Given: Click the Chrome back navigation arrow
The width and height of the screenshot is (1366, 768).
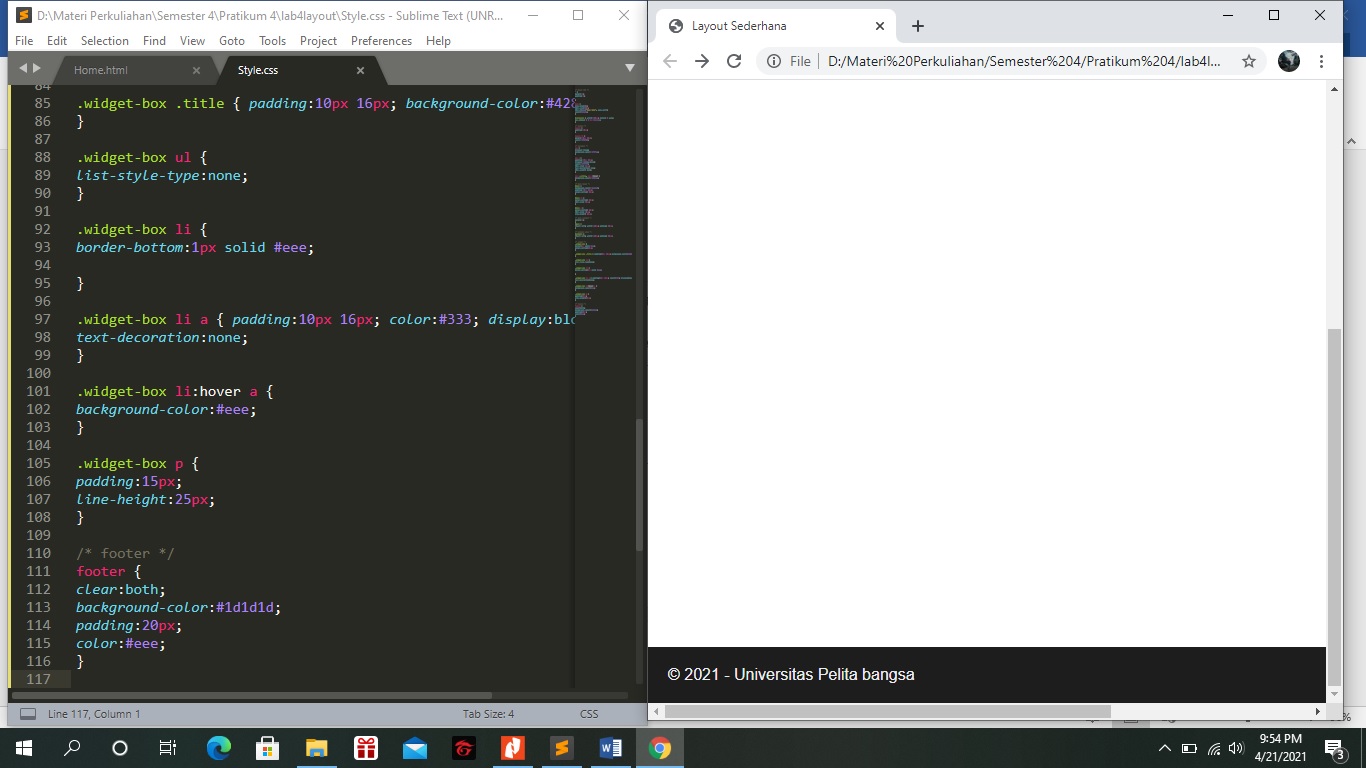Looking at the screenshot, I should [x=668, y=61].
